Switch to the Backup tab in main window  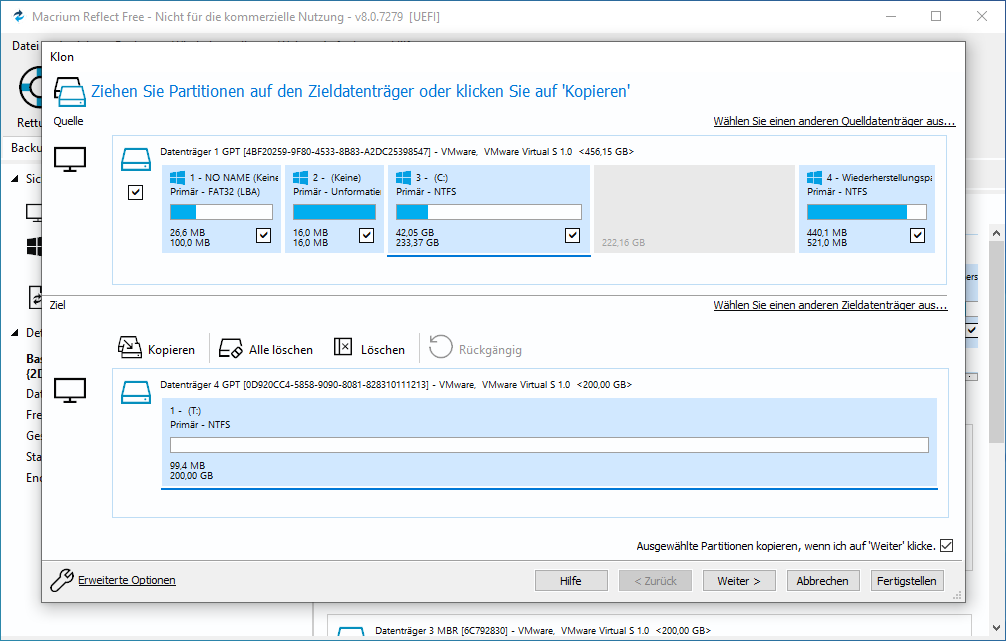(25, 148)
